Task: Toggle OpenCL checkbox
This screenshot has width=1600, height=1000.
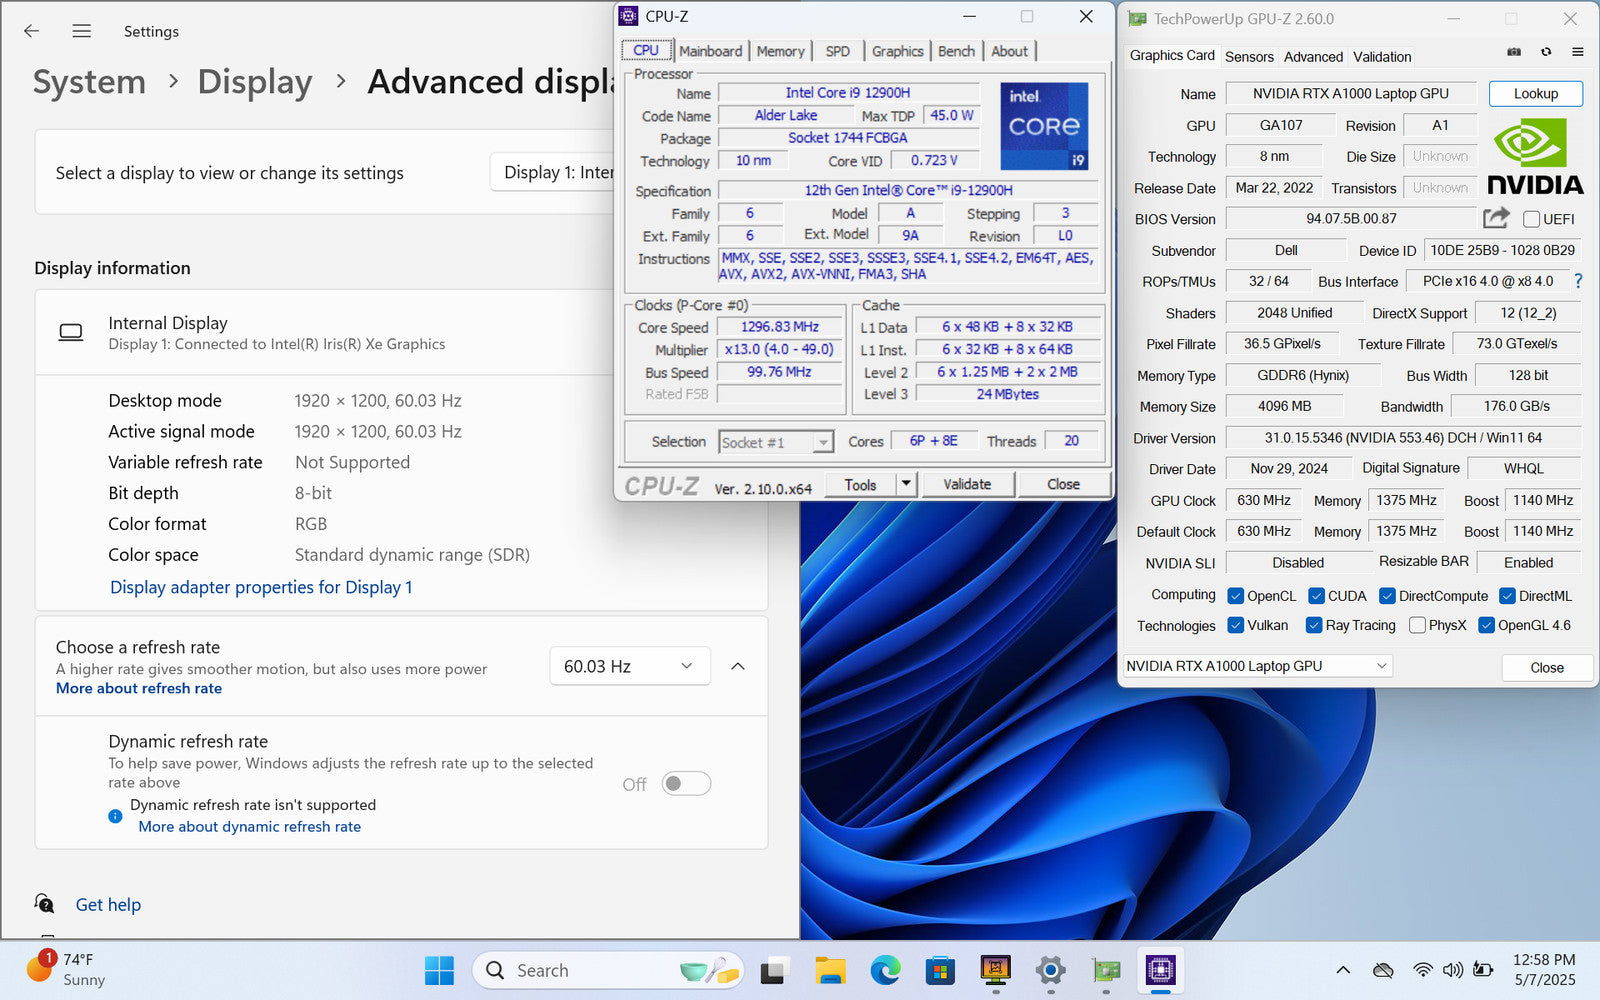Action: pos(1235,596)
